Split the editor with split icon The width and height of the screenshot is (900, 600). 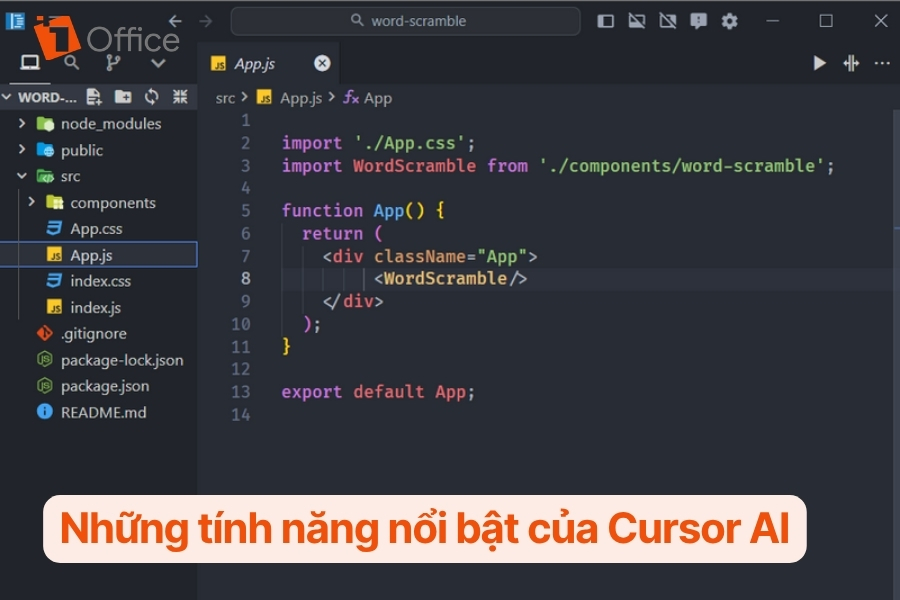coord(851,63)
